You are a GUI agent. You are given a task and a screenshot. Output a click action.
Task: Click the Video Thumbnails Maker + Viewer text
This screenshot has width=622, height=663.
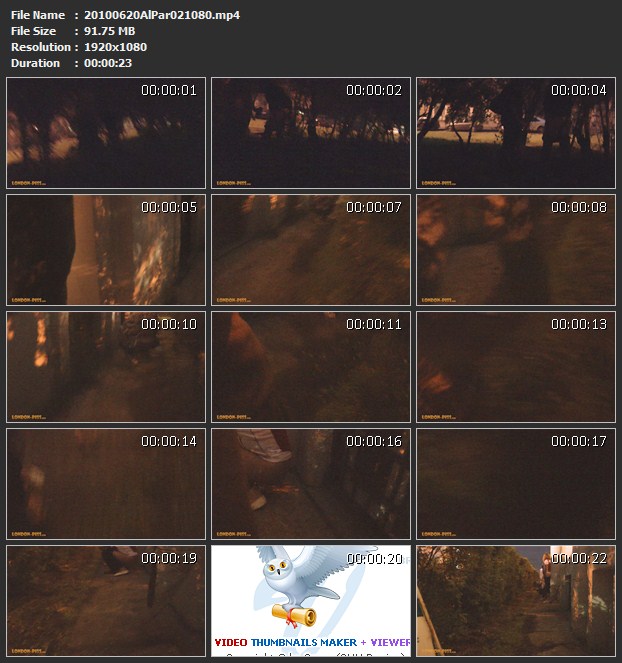point(312,642)
